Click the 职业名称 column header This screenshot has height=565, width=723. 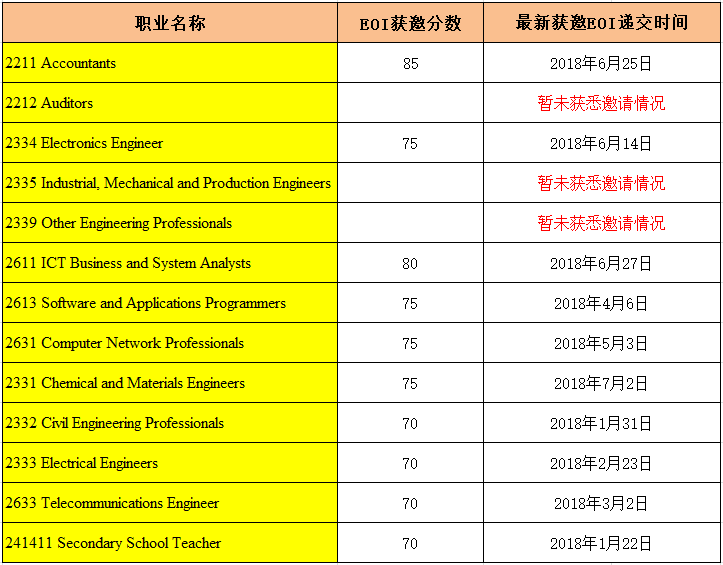click(x=169, y=23)
